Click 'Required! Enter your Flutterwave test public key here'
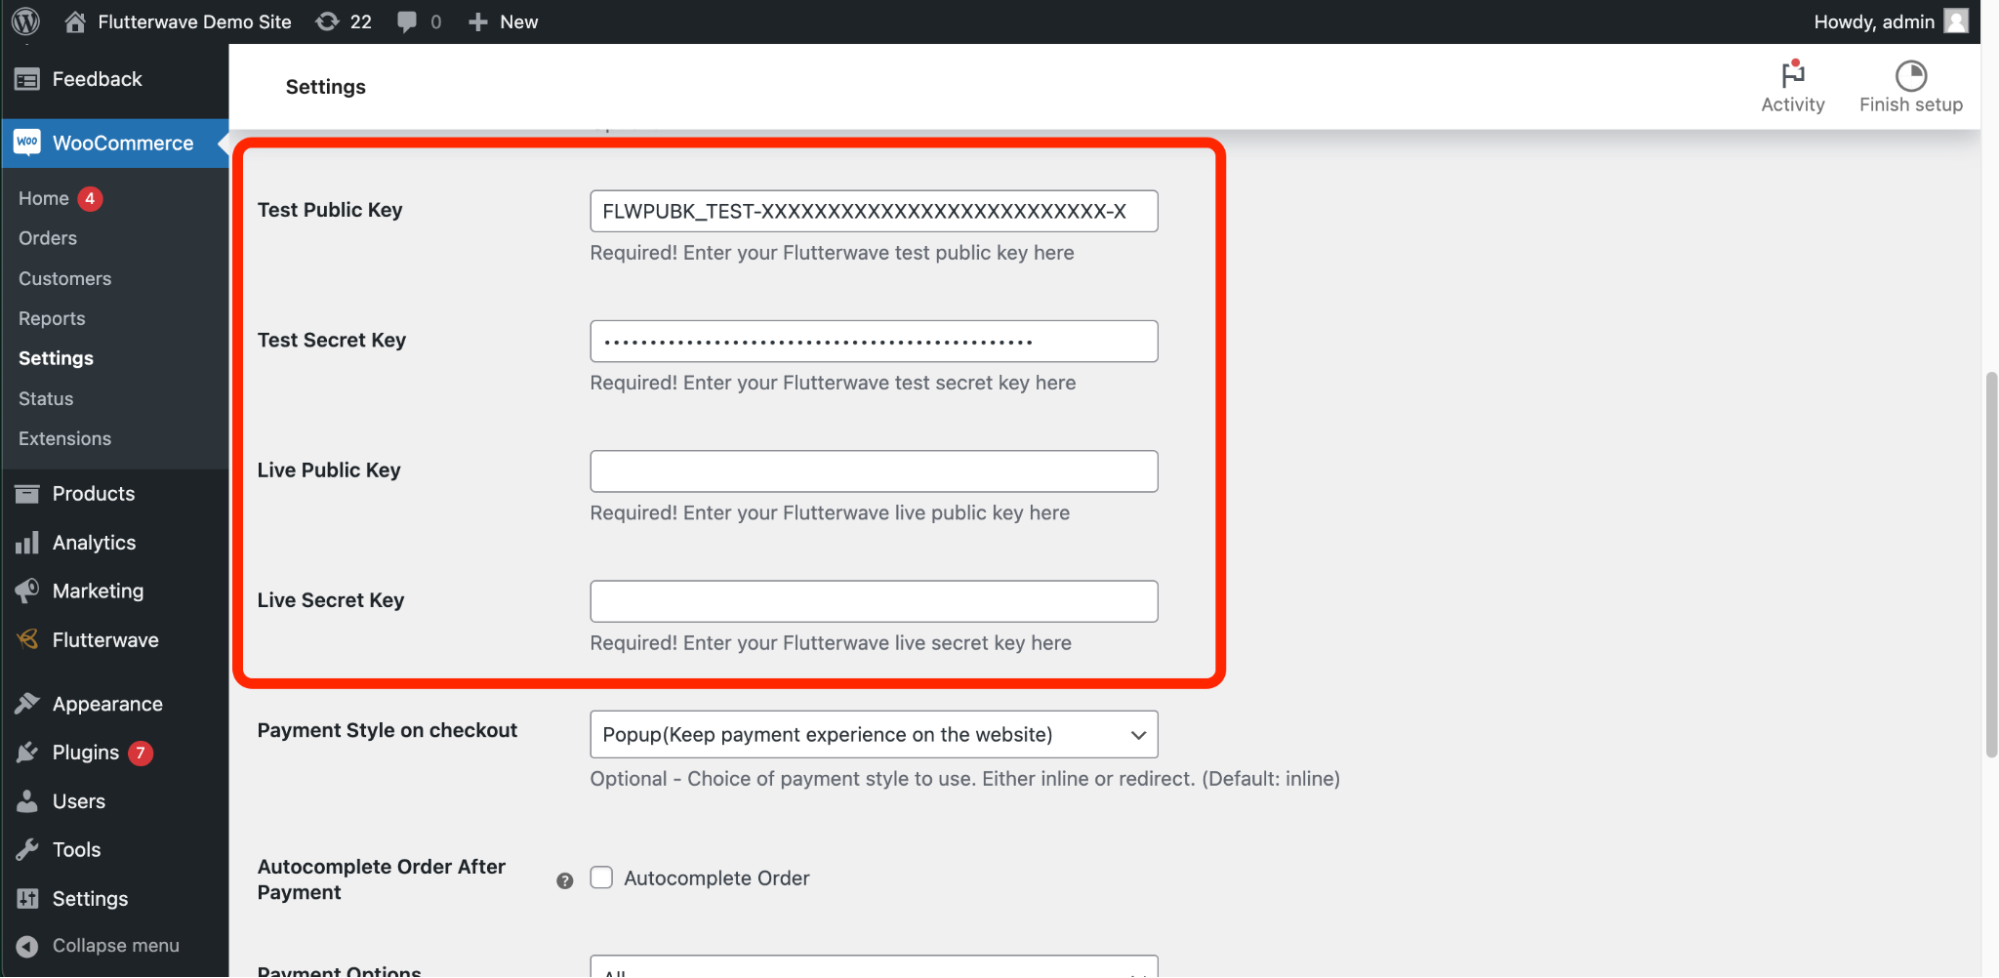 click(x=832, y=253)
